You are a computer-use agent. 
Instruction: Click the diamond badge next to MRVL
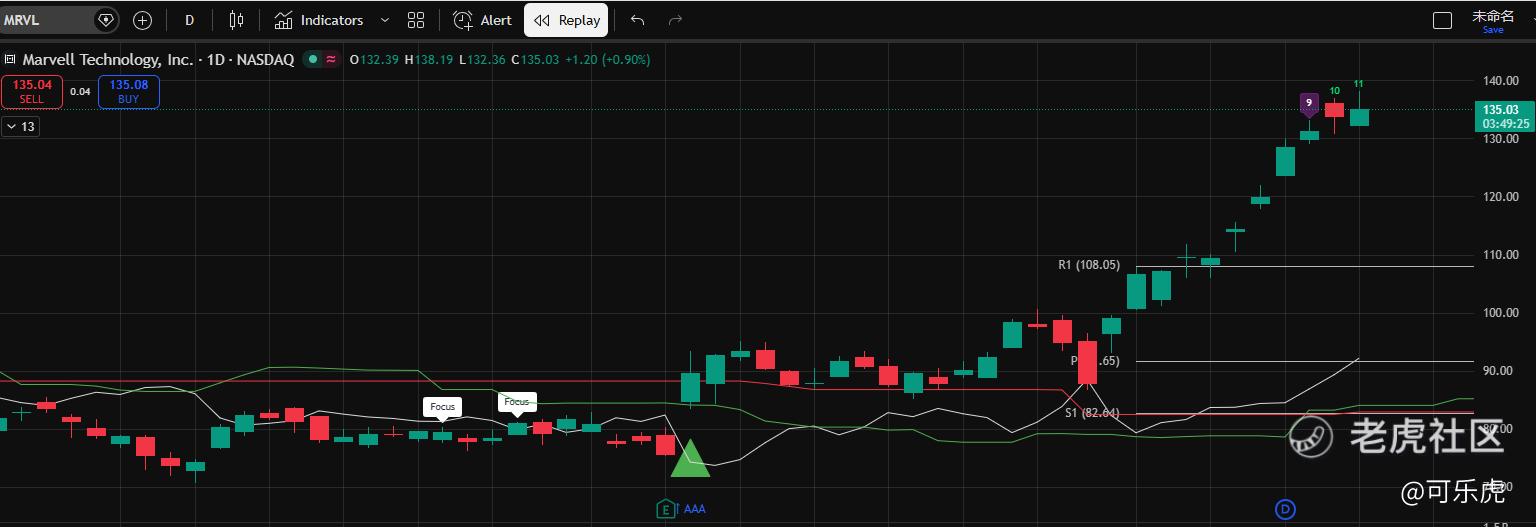(106, 20)
